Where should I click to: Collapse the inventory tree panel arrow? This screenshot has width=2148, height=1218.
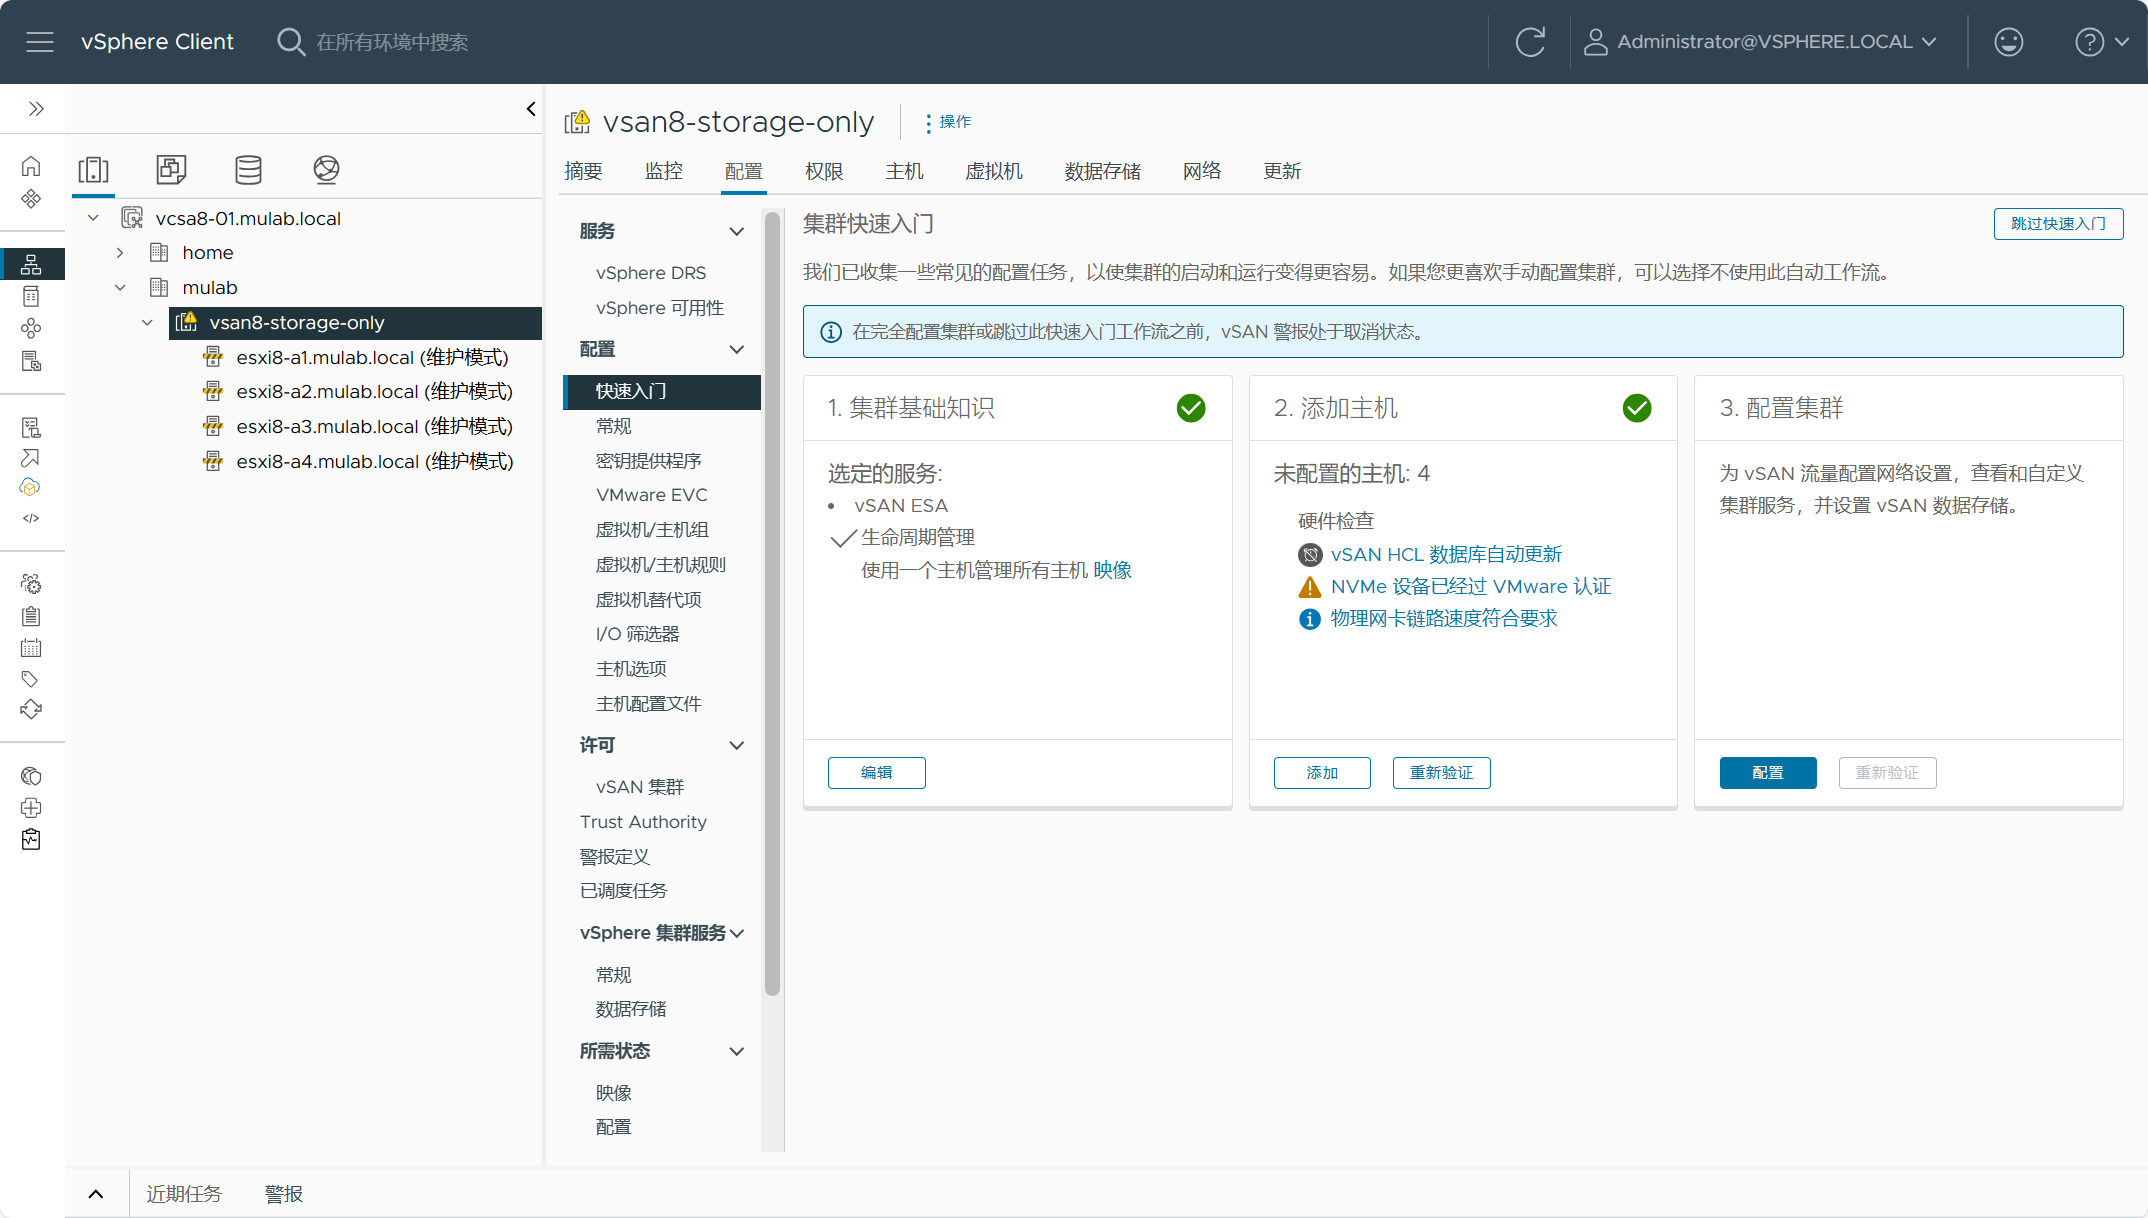point(531,109)
